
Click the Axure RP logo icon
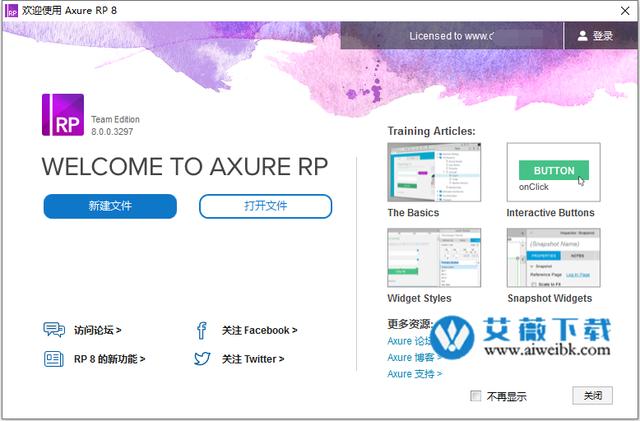click(63, 115)
